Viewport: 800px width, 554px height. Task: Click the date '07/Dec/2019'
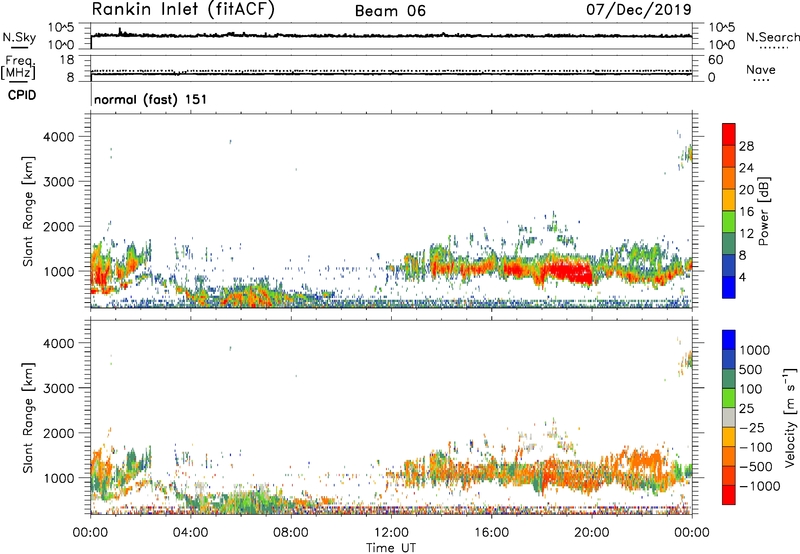click(638, 9)
